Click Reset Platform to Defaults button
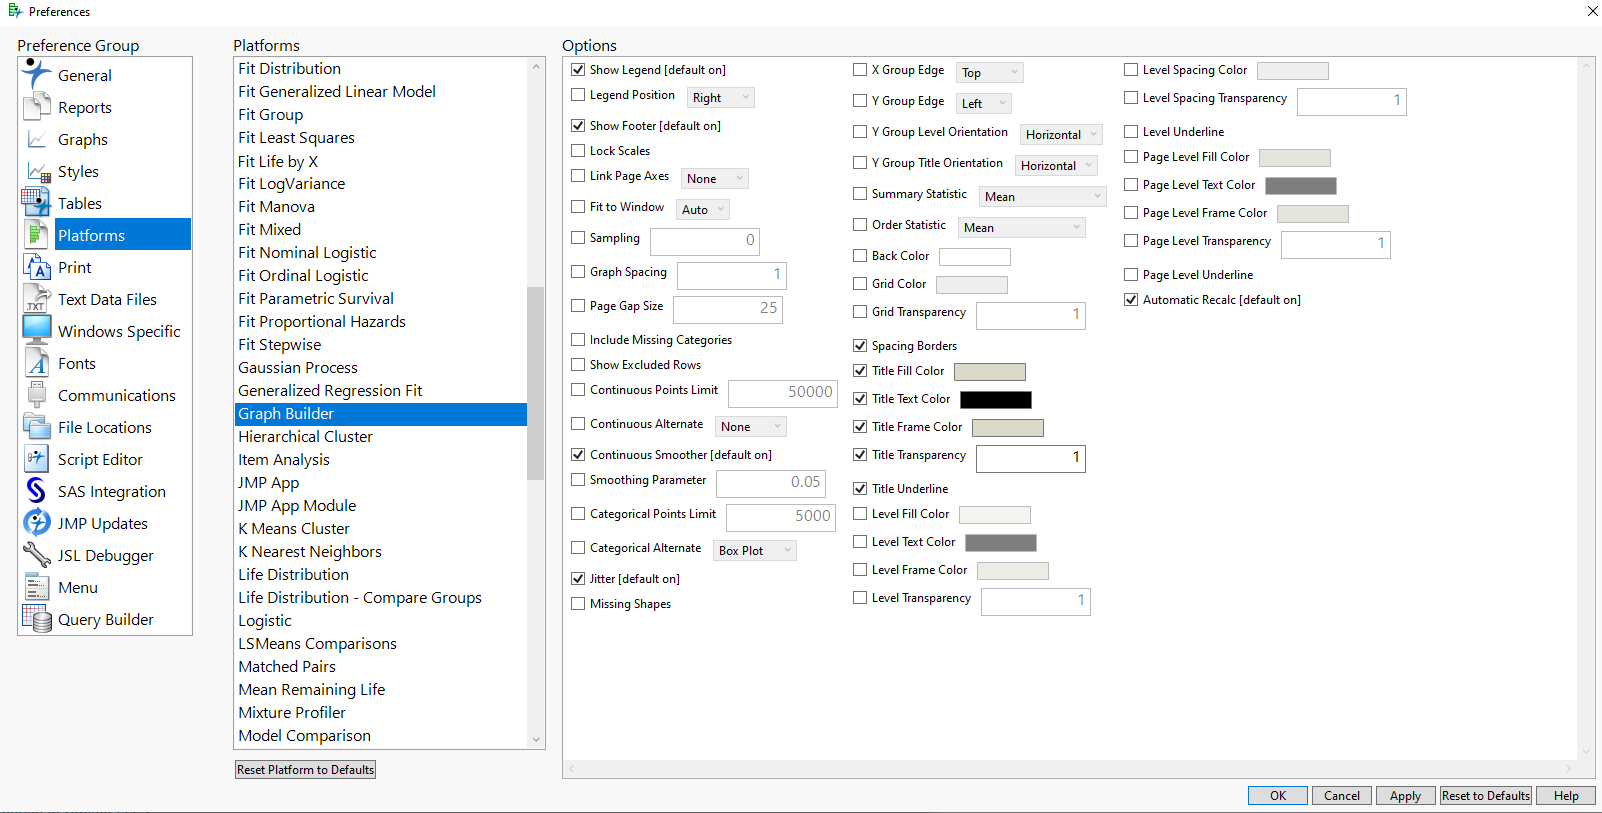1602x813 pixels. click(305, 770)
